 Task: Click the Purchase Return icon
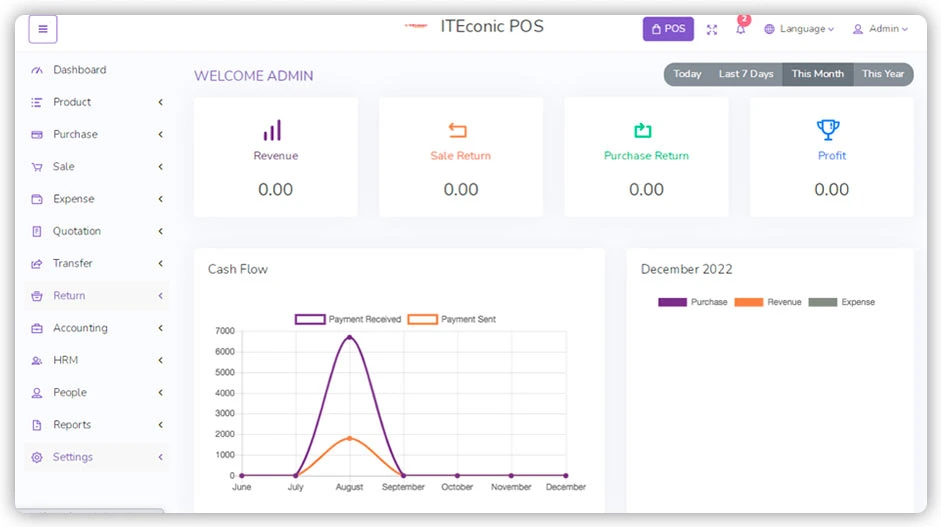pyautogui.click(x=642, y=130)
